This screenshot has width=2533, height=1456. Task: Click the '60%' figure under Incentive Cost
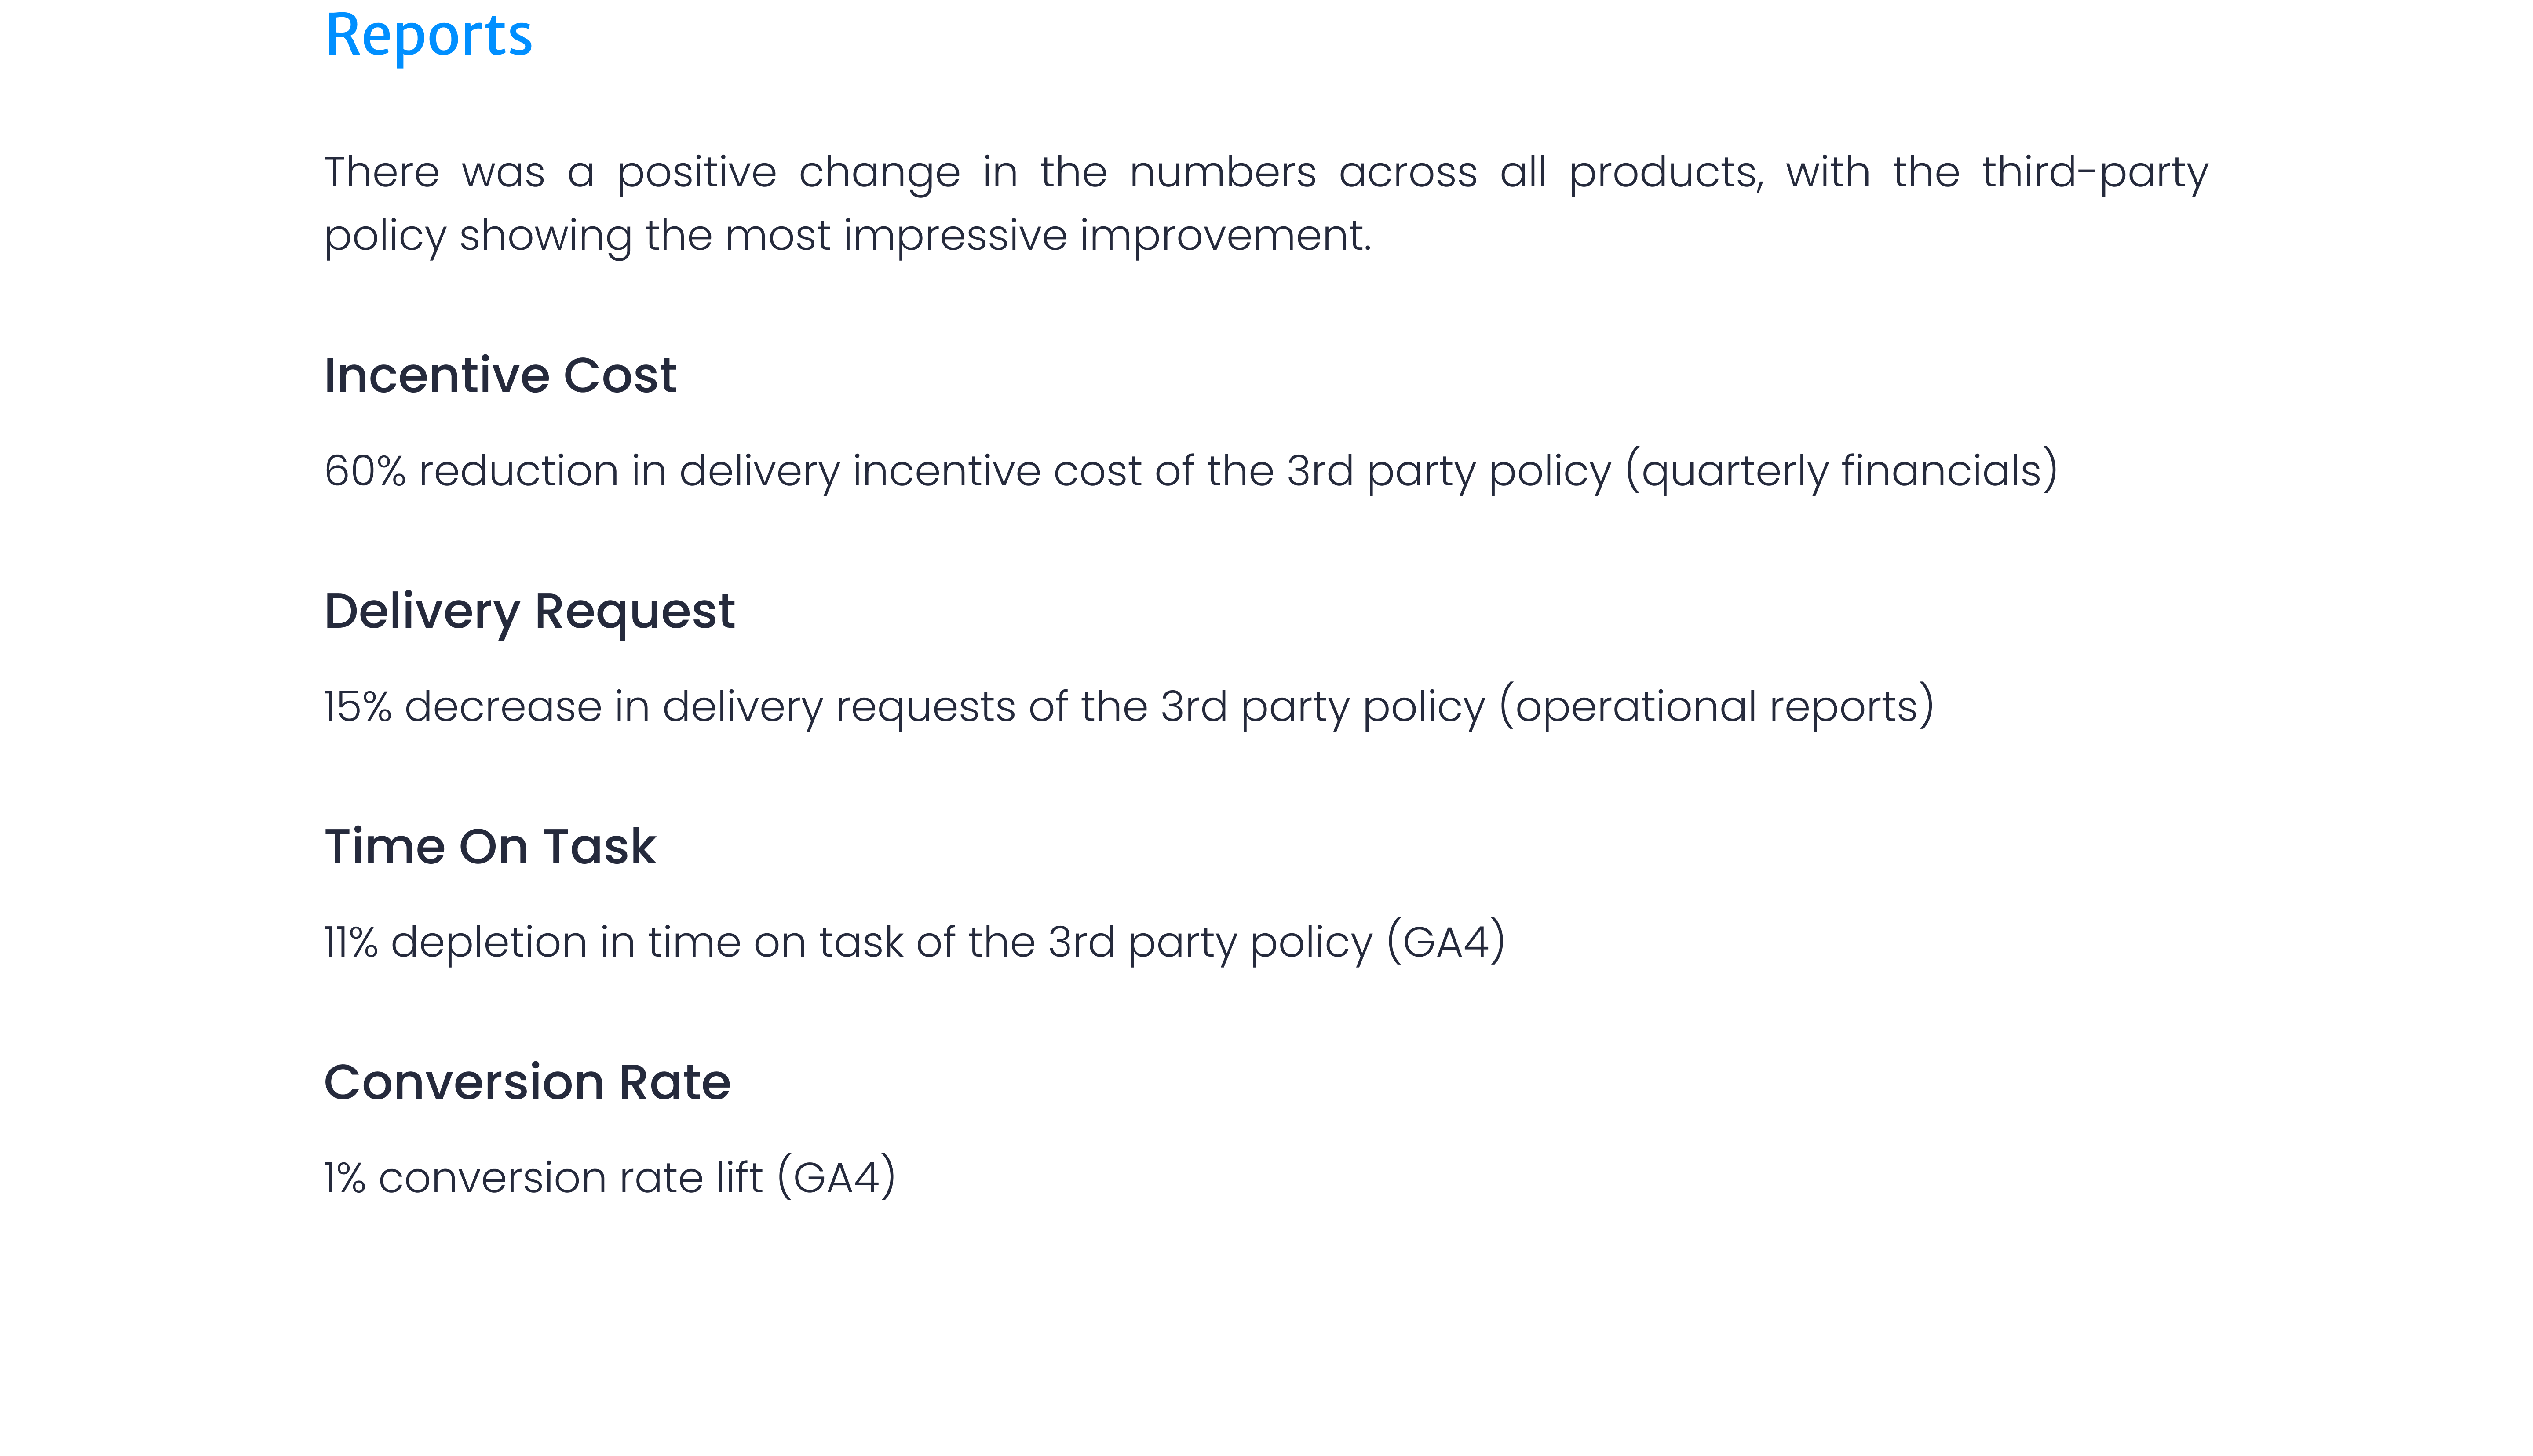365,471
